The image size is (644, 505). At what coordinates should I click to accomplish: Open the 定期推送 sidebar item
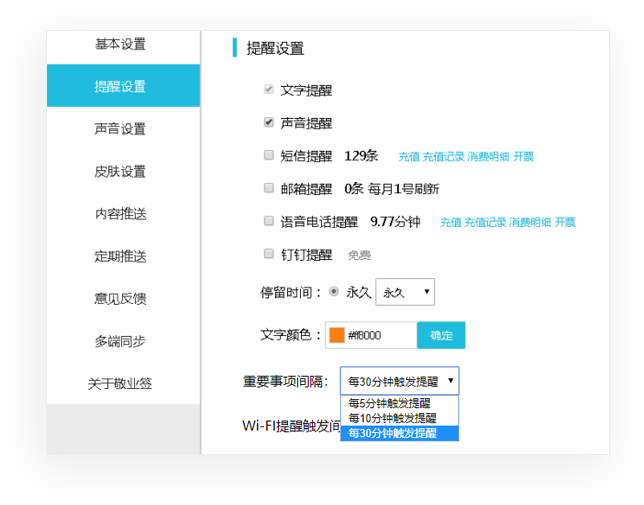pos(120,256)
